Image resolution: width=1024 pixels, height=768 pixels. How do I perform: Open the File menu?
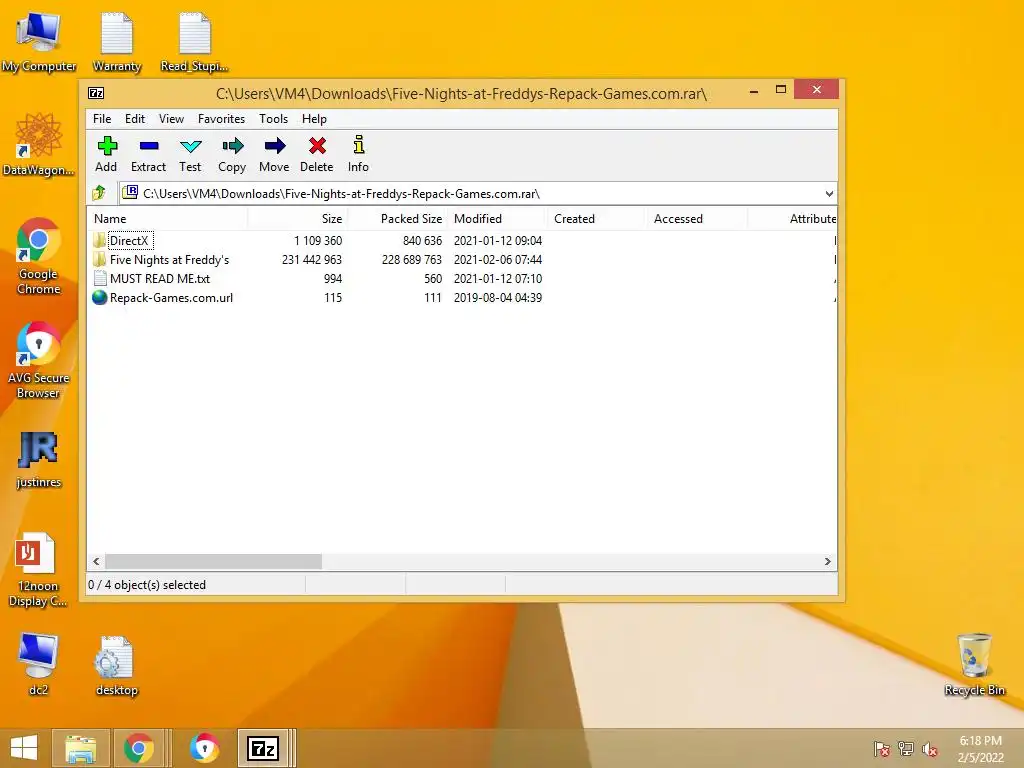pyautogui.click(x=102, y=119)
